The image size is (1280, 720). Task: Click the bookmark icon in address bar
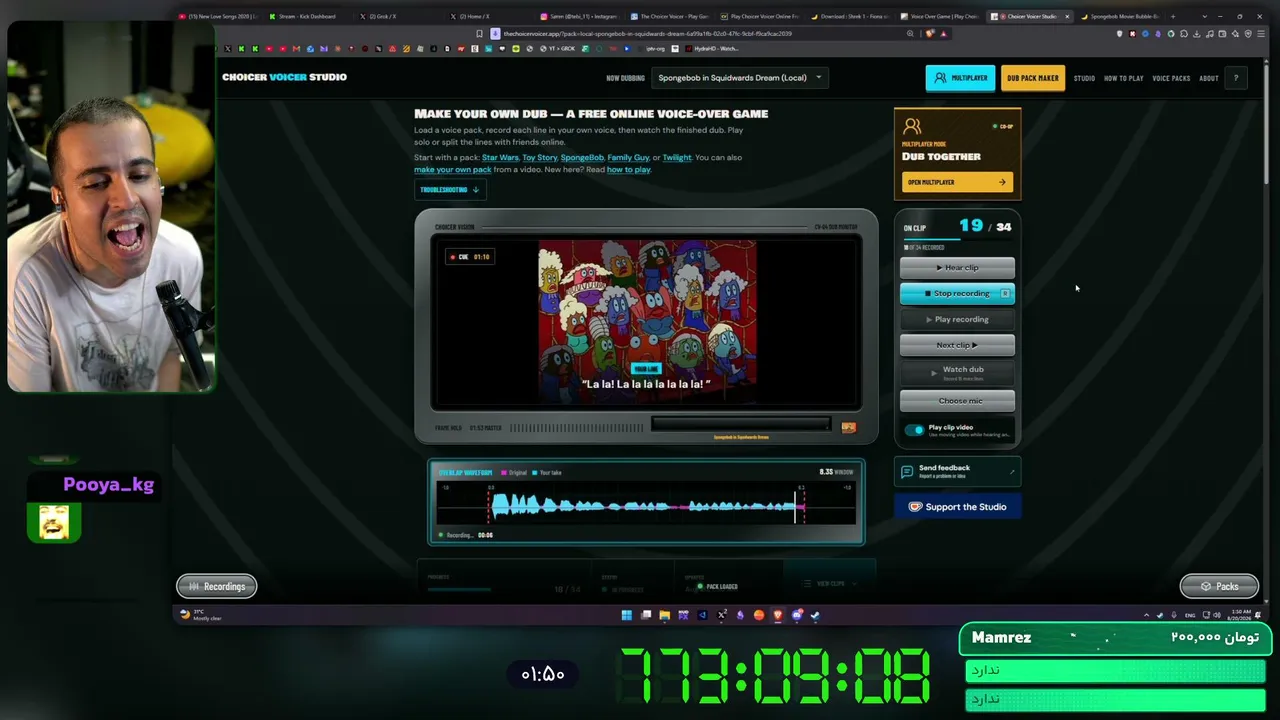[x=479, y=33]
